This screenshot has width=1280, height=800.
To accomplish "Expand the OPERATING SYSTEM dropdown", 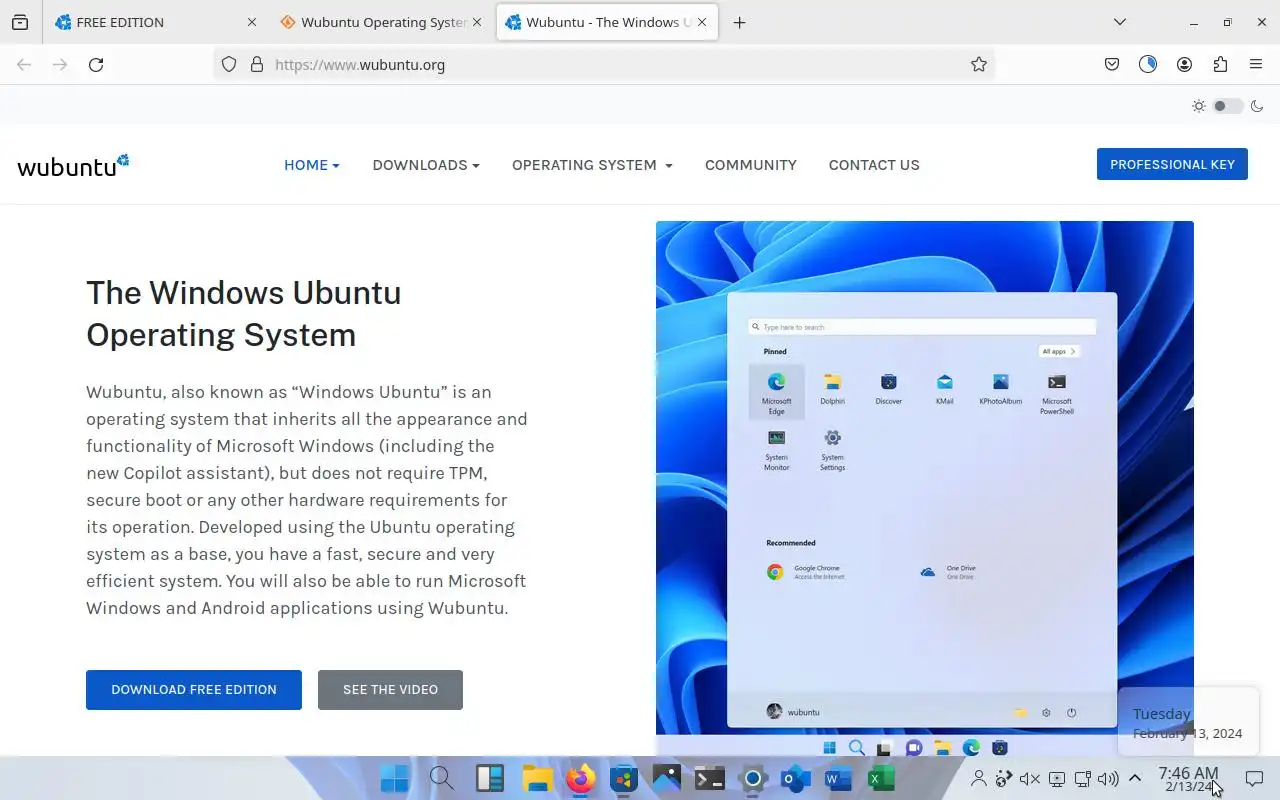I will tap(592, 165).
